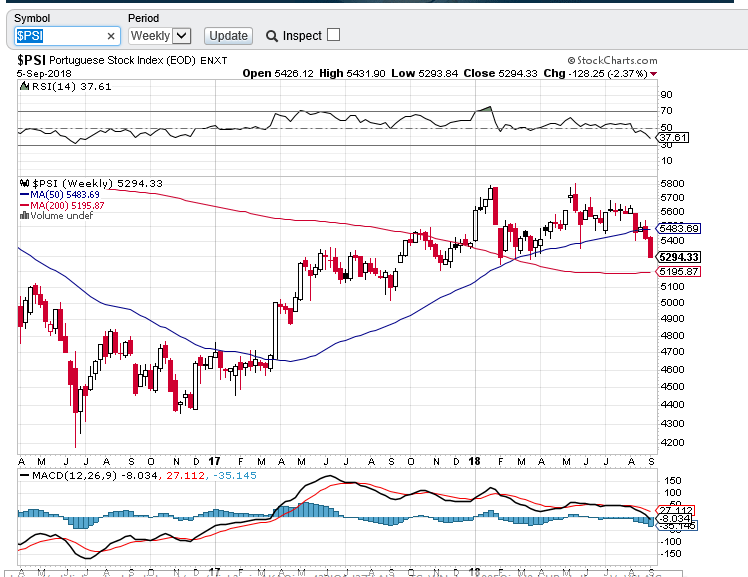Click the Close 5294.33 value in header
This screenshot has width=748, height=577.
(500, 73)
